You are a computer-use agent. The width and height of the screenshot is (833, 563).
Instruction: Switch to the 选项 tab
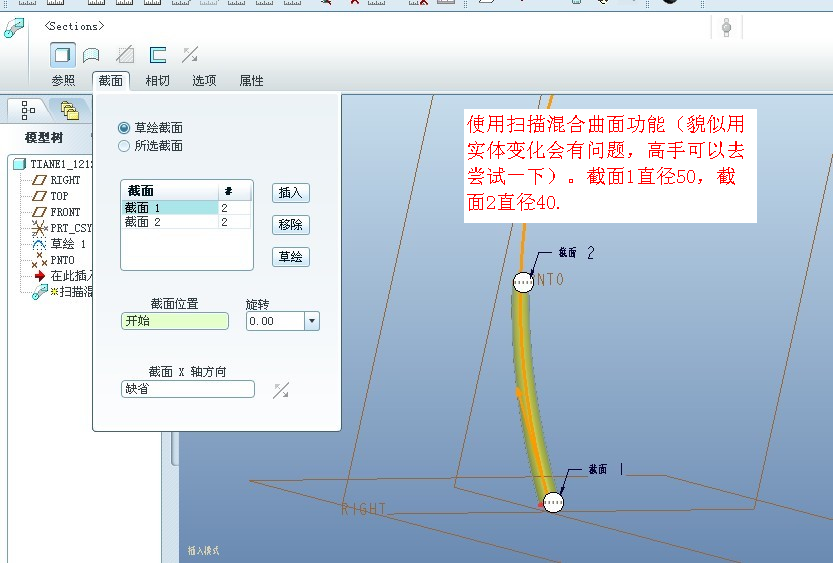click(x=204, y=81)
